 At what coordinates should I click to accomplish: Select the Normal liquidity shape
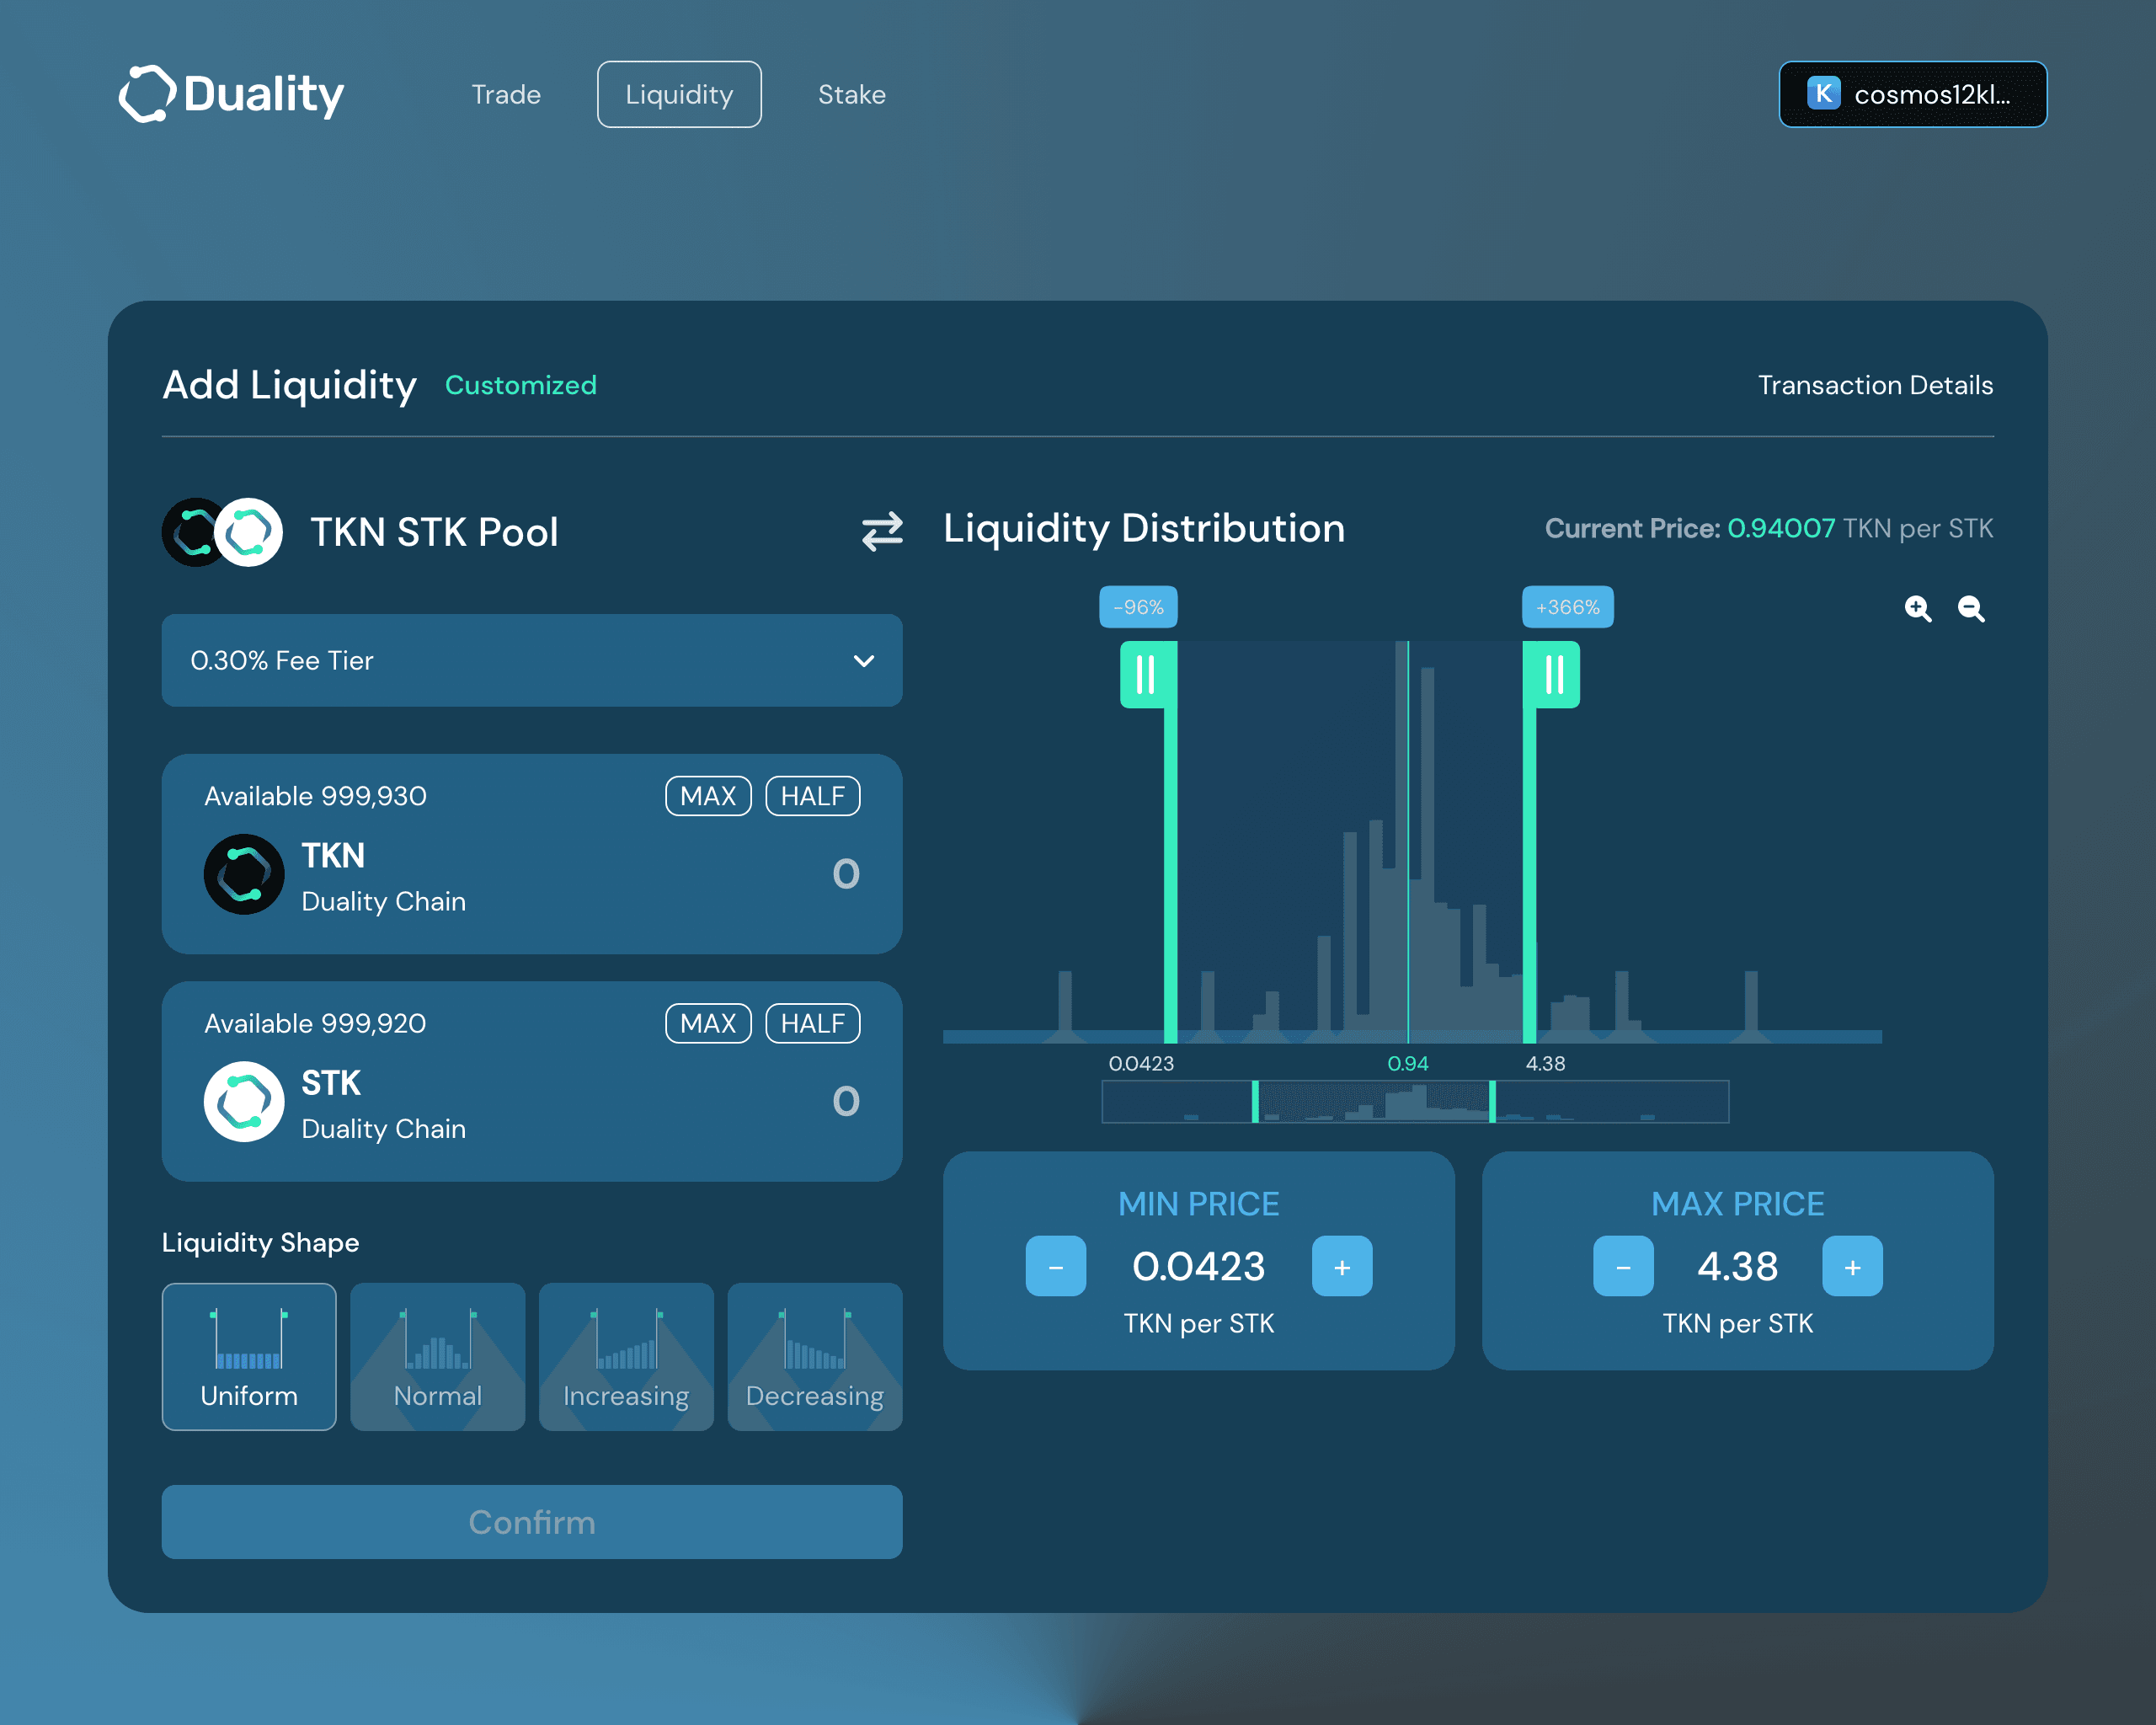click(437, 1356)
